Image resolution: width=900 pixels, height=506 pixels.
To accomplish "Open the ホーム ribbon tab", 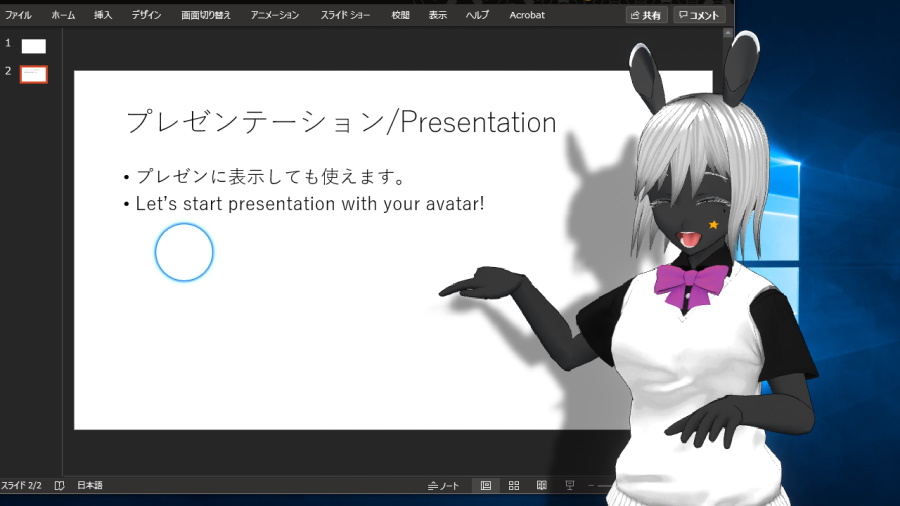I will click(63, 15).
